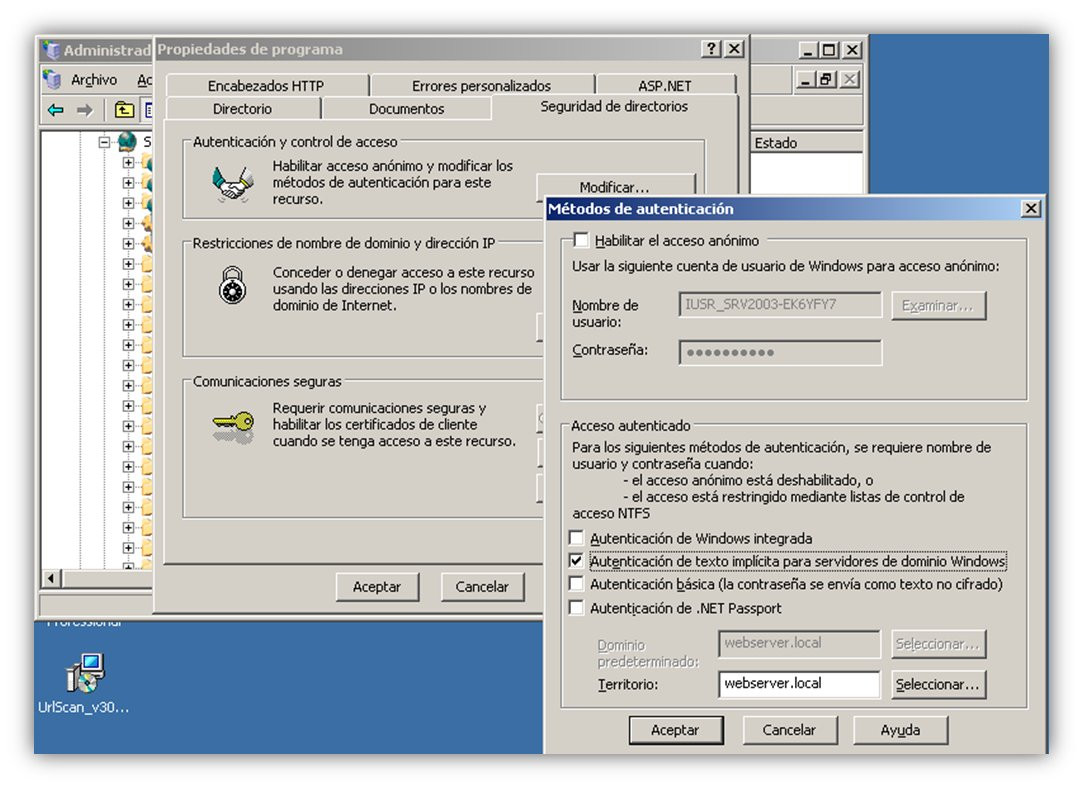Click Ayuda button in authentication dialog

tap(900, 729)
